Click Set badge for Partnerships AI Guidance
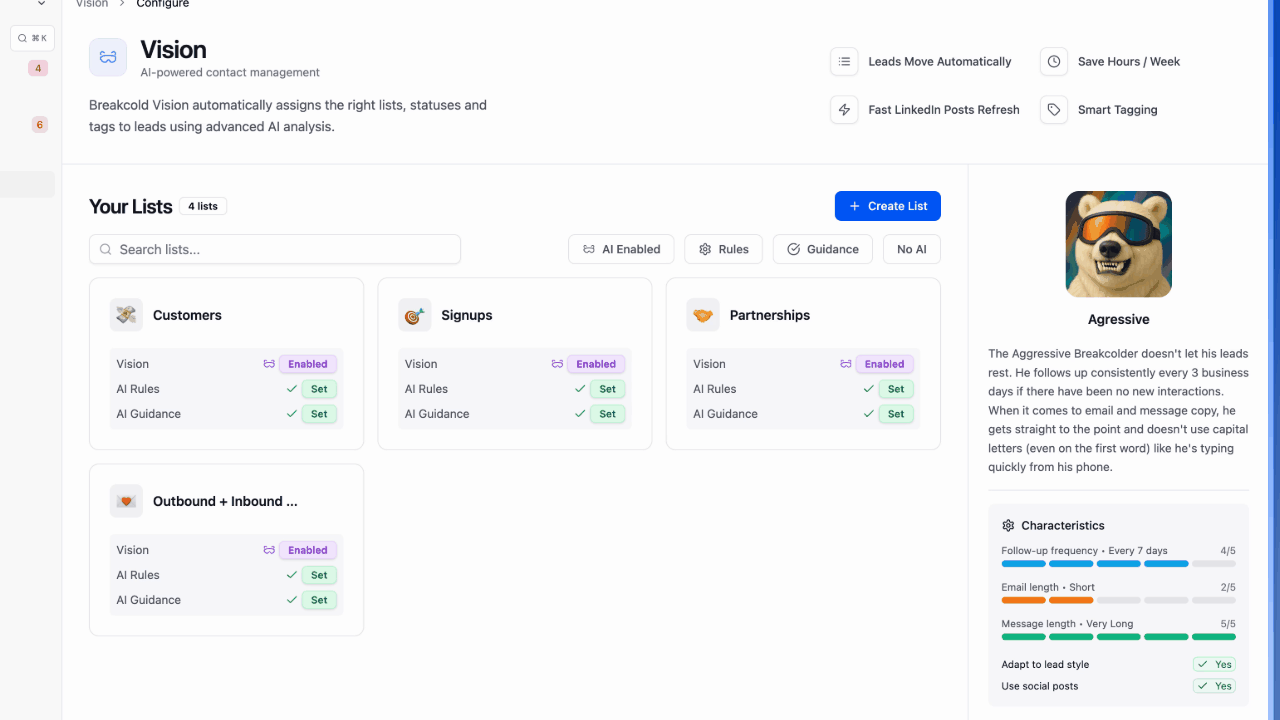This screenshot has width=1280, height=720. (x=896, y=414)
